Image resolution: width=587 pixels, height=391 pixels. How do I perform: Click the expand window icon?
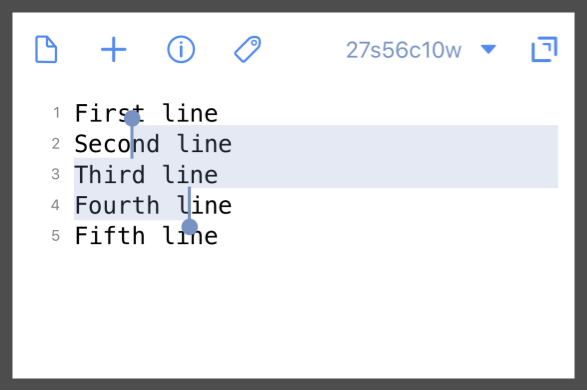(x=544, y=49)
